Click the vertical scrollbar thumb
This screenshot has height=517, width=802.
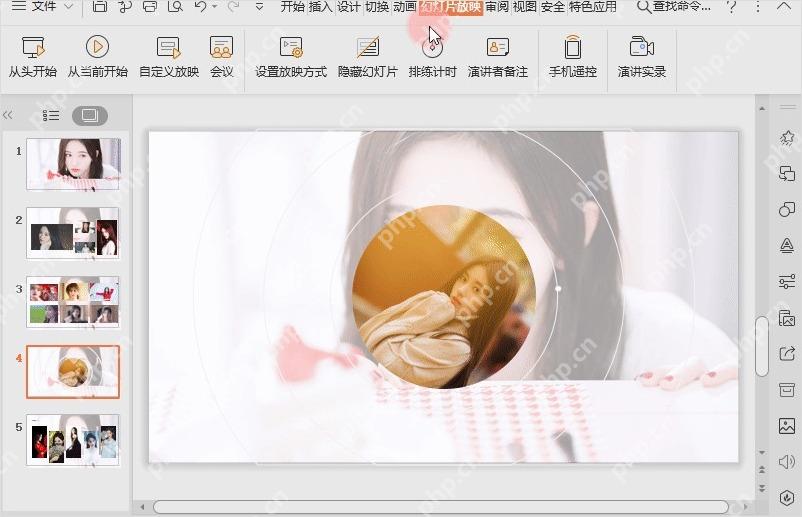[762, 346]
